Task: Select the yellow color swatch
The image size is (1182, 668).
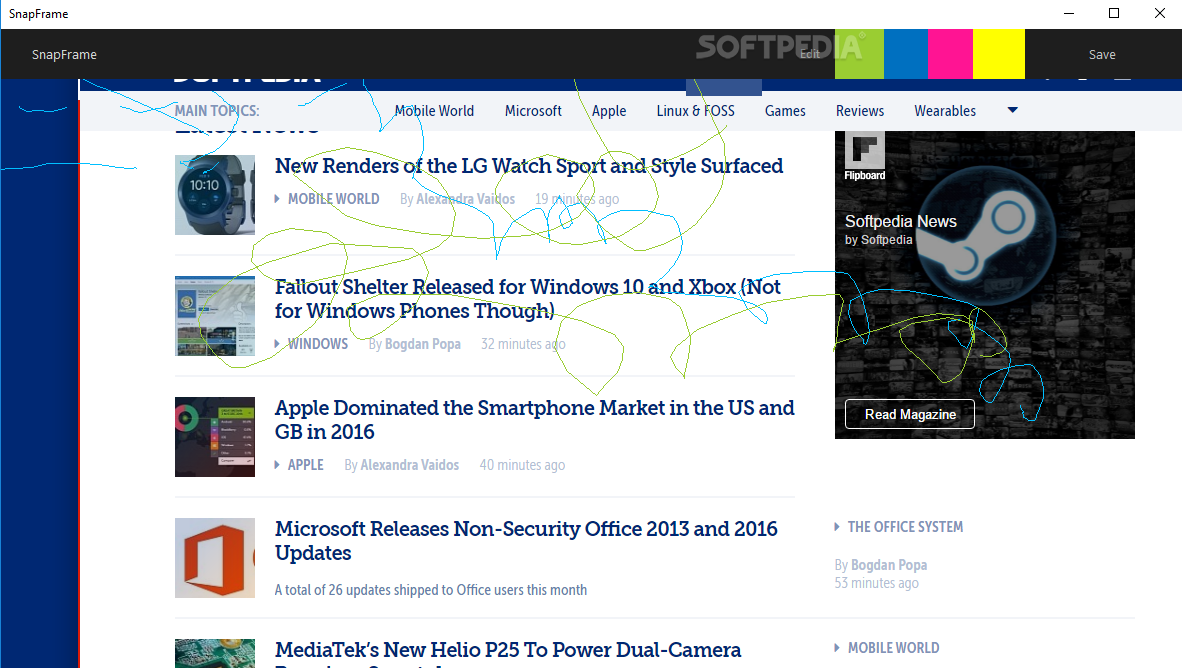Action: click(999, 54)
